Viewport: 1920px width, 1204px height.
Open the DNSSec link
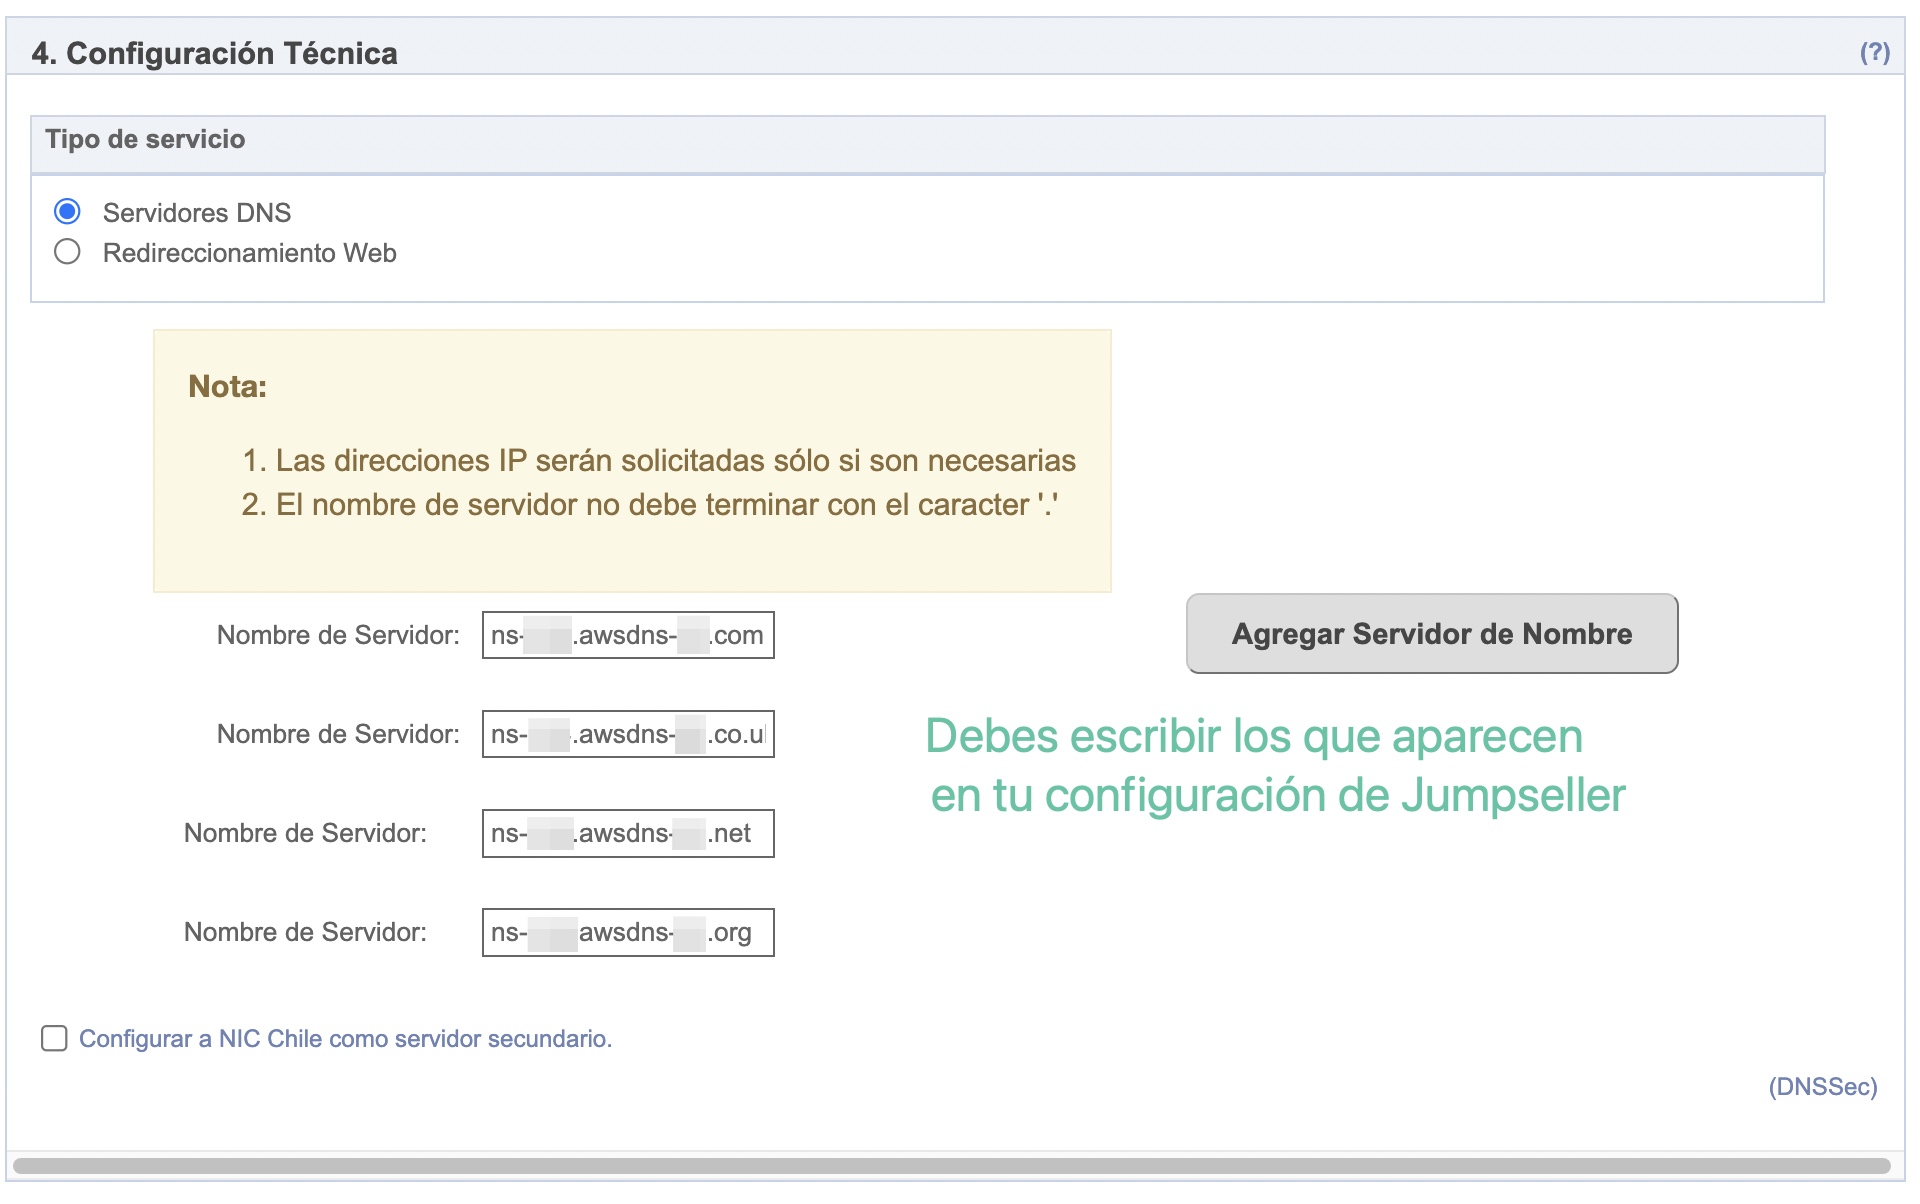pos(1822,1087)
